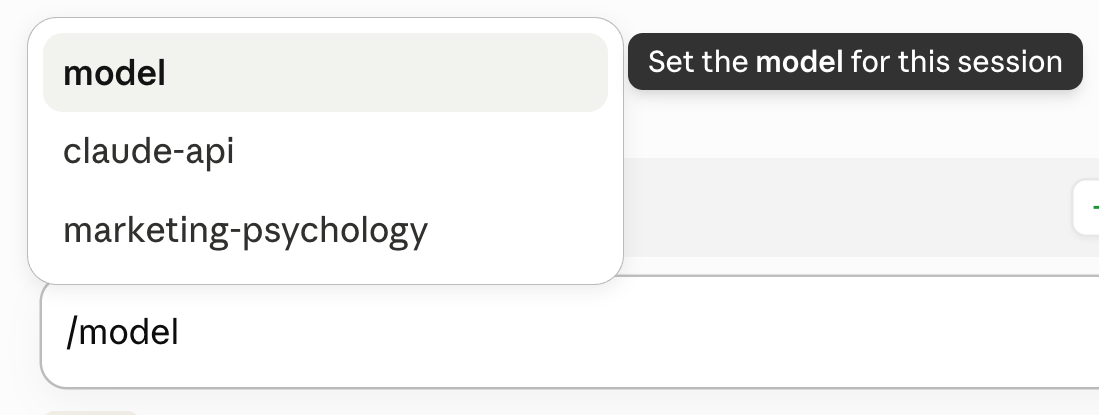Pick the marketing-psychology suggestion

(325, 230)
